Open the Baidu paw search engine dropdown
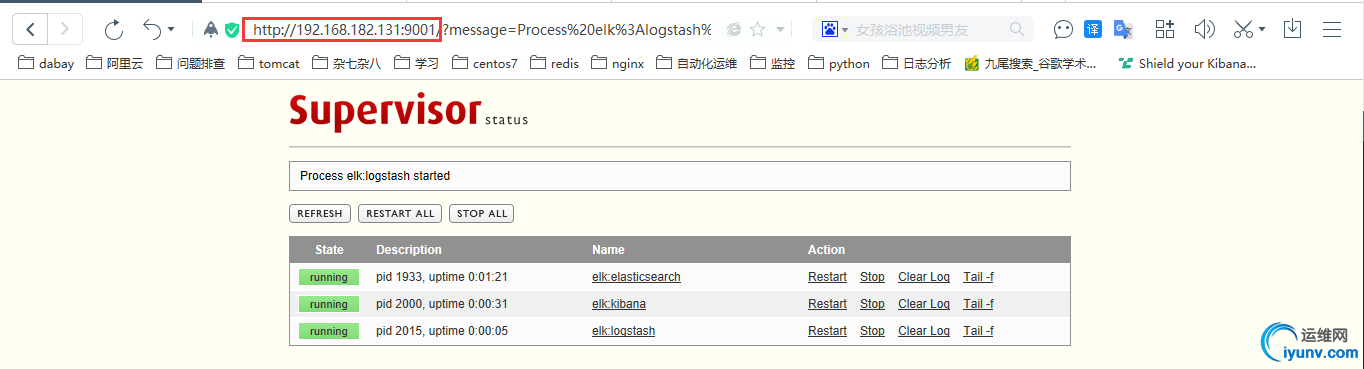The width and height of the screenshot is (1364, 369). click(x=835, y=30)
